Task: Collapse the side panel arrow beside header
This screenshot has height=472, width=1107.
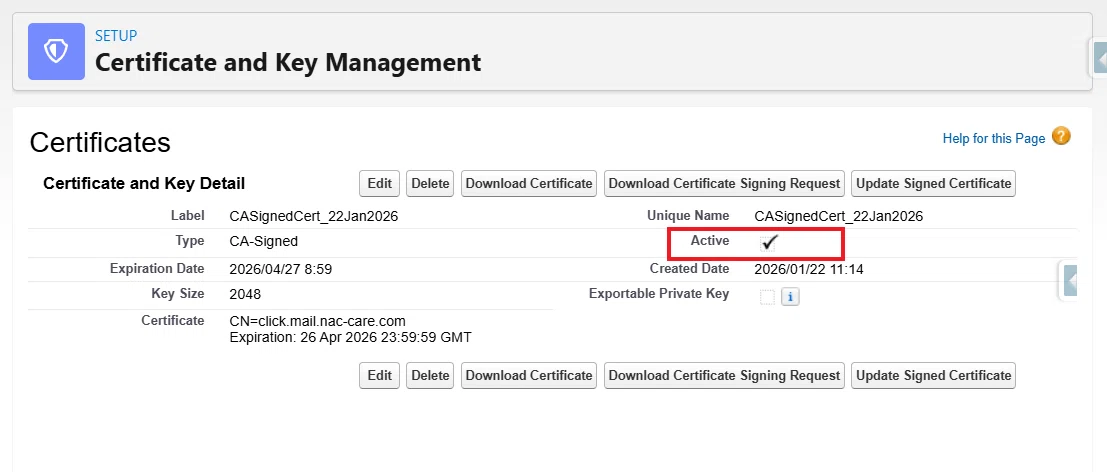Action: pyautogui.click(x=1099, y=58)
